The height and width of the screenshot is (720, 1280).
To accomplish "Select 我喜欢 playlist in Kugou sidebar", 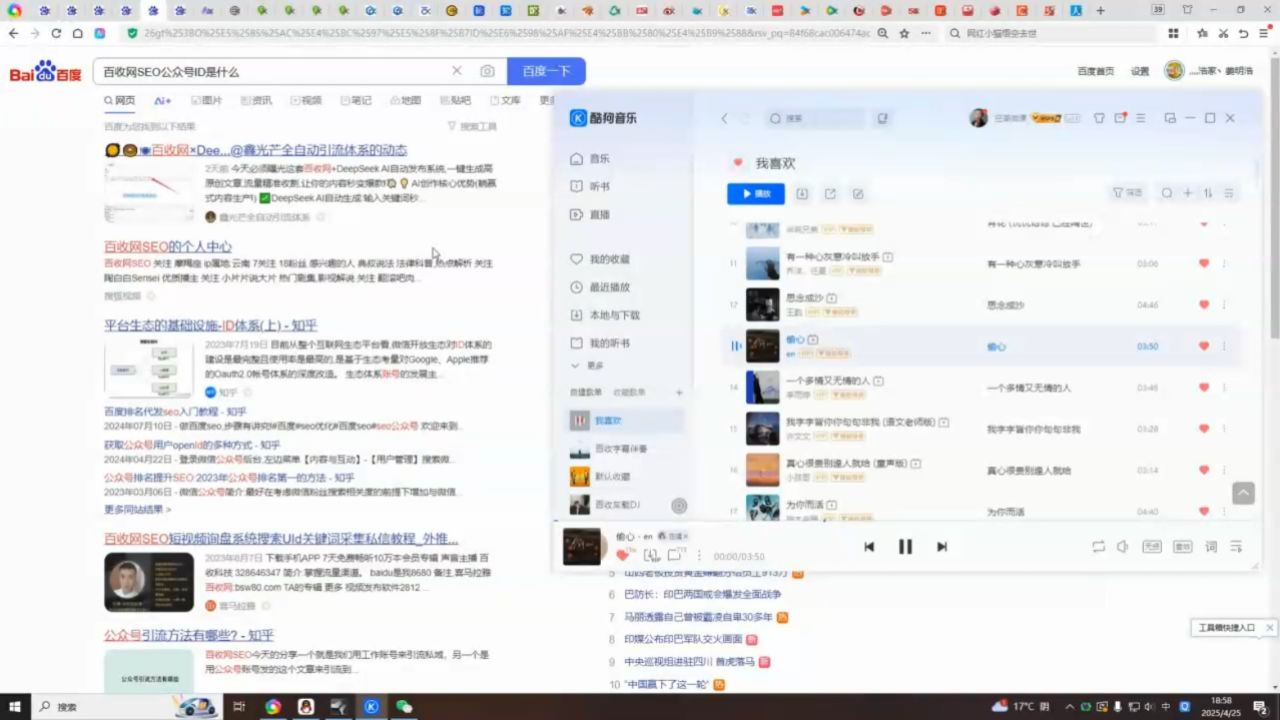I will point(626,421).
